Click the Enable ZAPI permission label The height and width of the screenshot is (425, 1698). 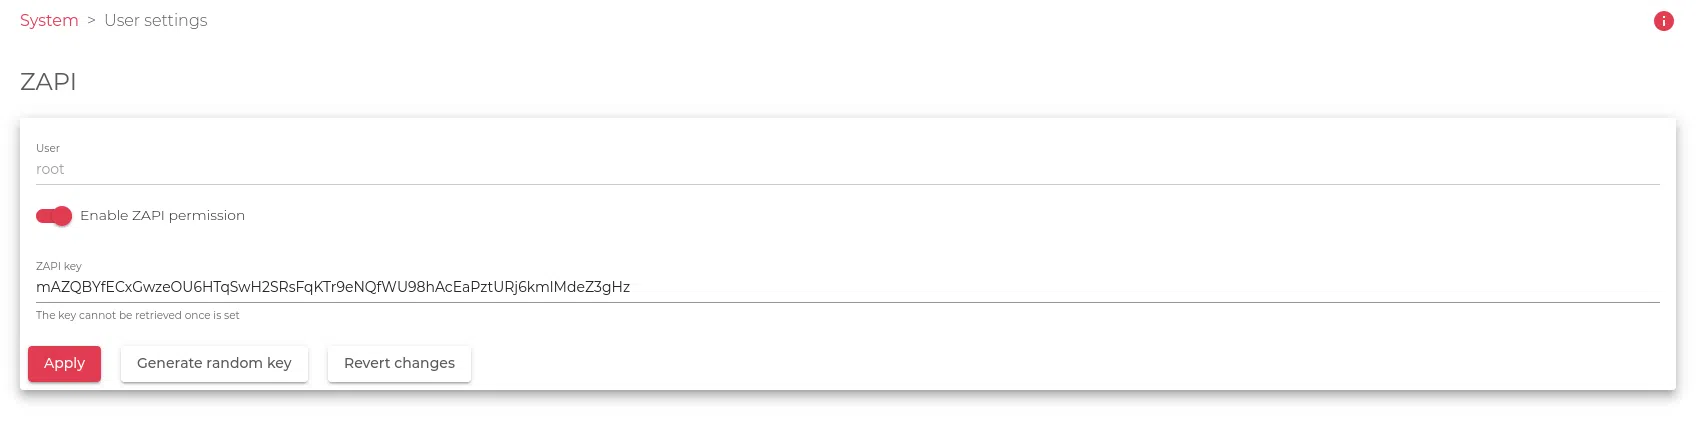click(x=162, y=216)
